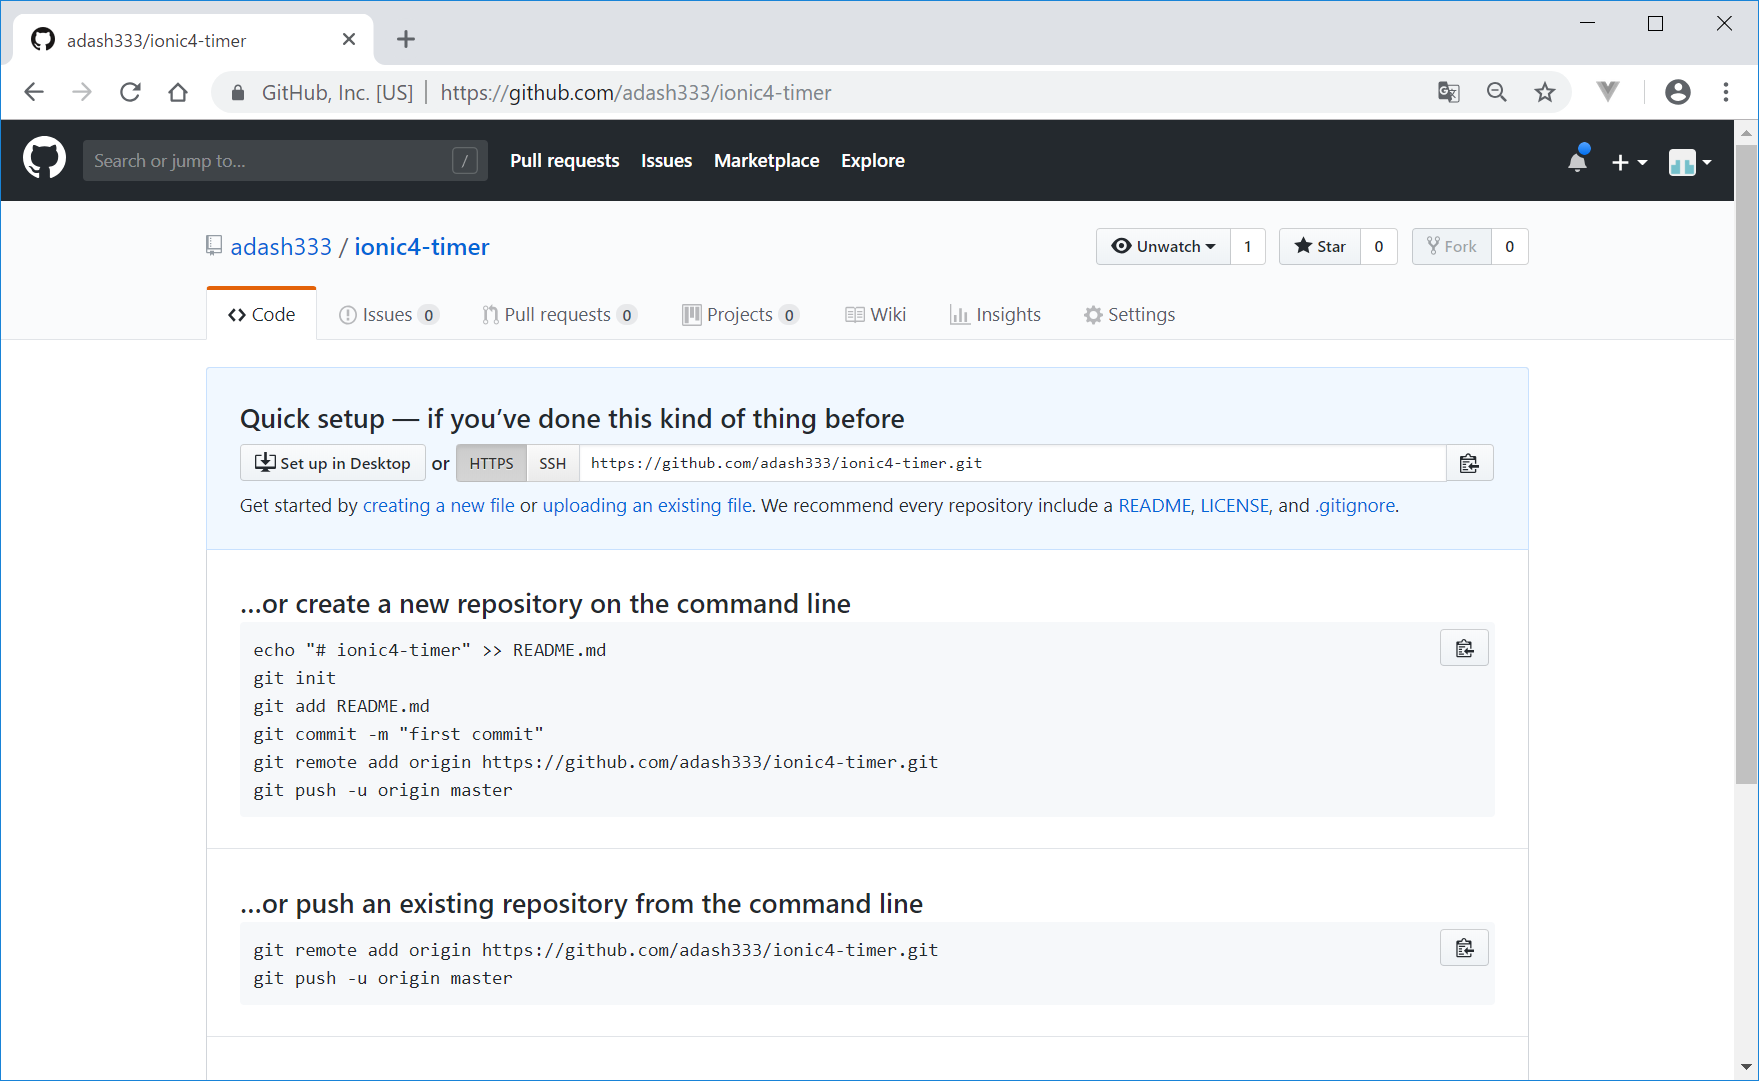The height and width of the screenshot is (1081, 1759).
Task: Open the plus create-new dropdown
Action: tap(1629, 162)
